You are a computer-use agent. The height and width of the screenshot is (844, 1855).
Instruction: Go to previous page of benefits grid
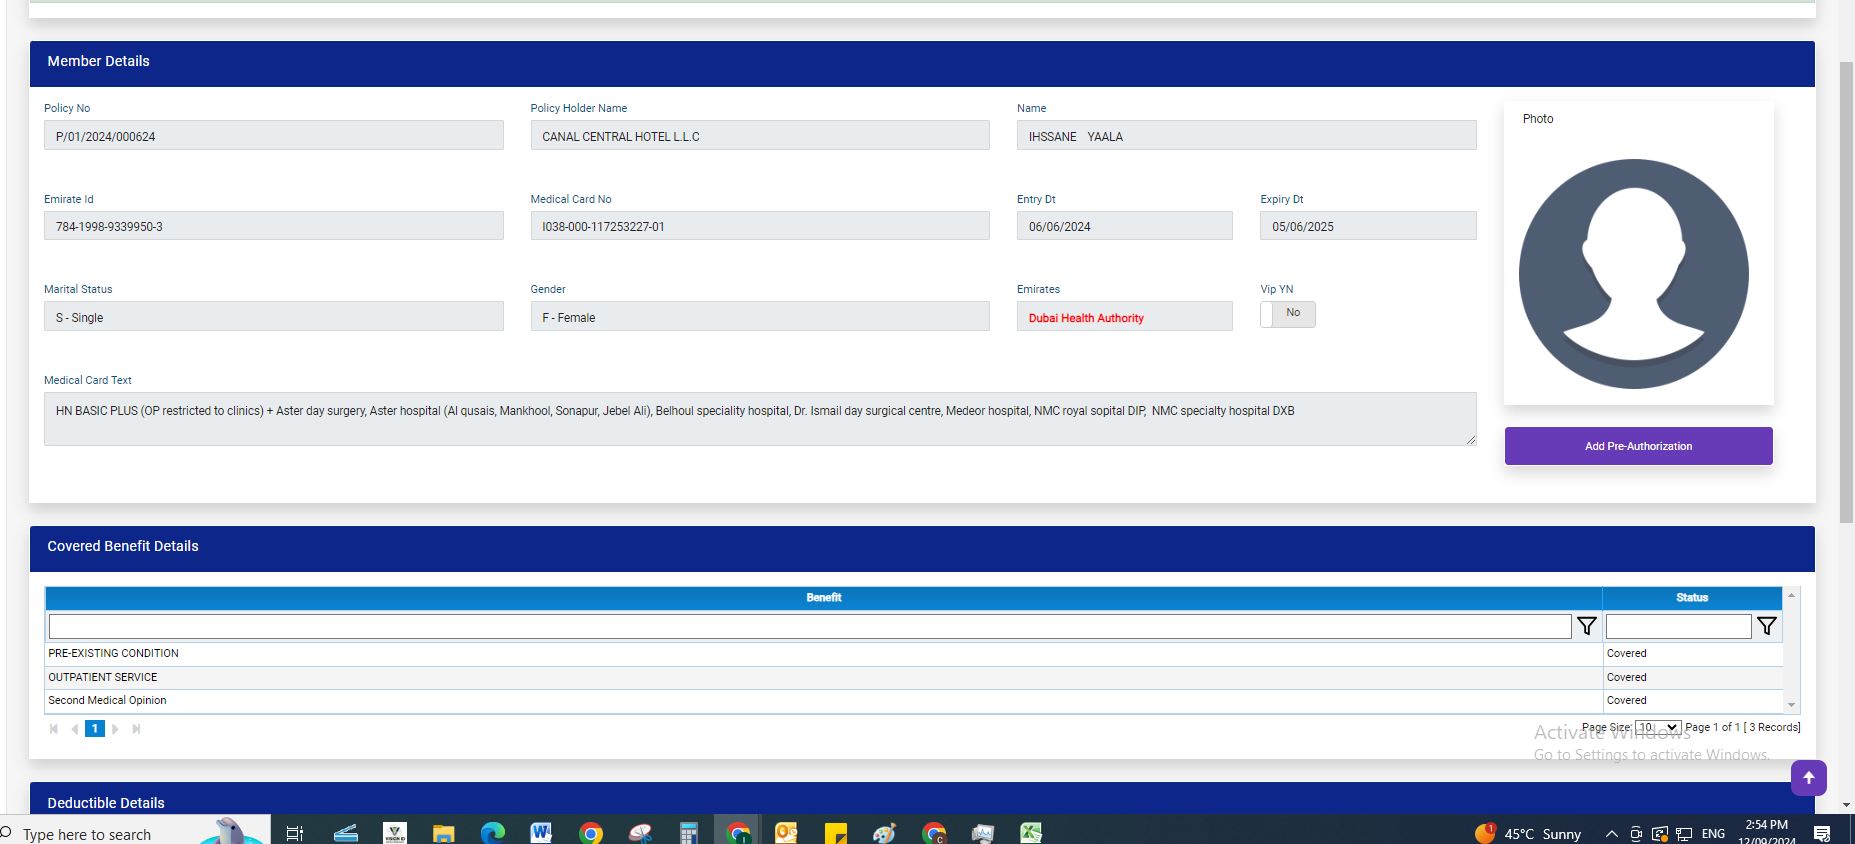pyautogui.click(x=75, y=729)
